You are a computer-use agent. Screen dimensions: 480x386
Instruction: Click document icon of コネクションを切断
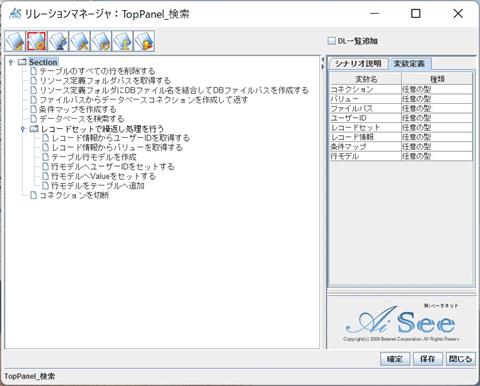[x=33, y=195]
